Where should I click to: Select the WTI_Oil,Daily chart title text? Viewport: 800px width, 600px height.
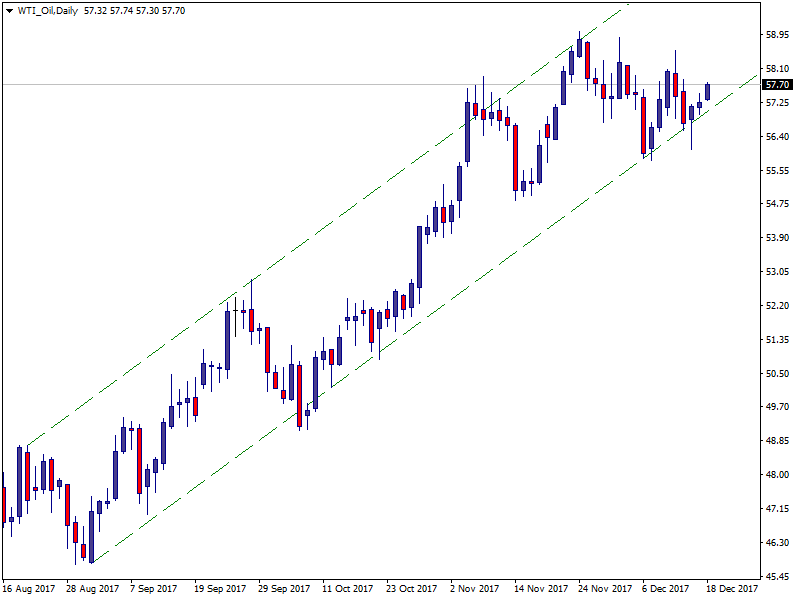(48, 10)
